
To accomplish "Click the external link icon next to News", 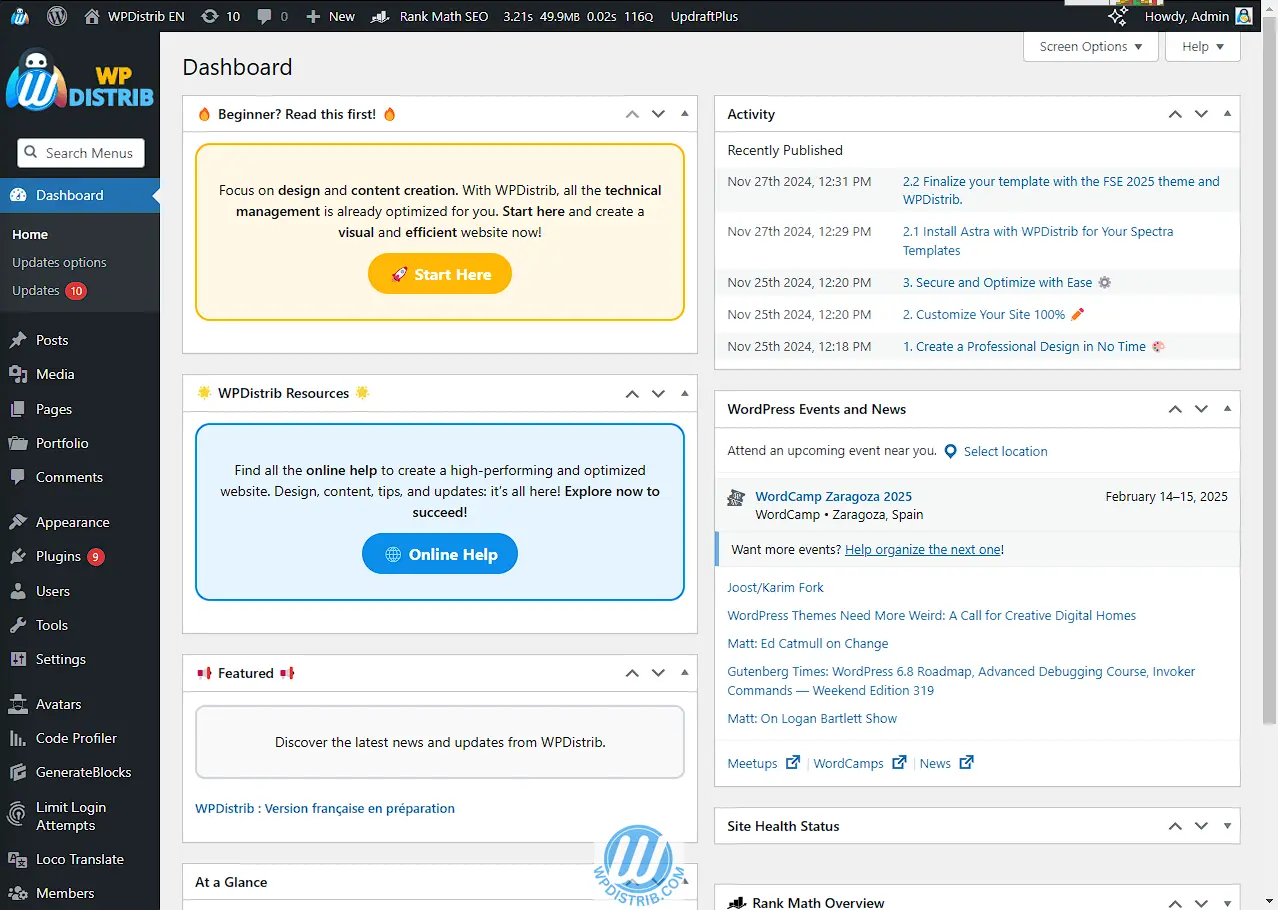I will [x=966, y=762].
